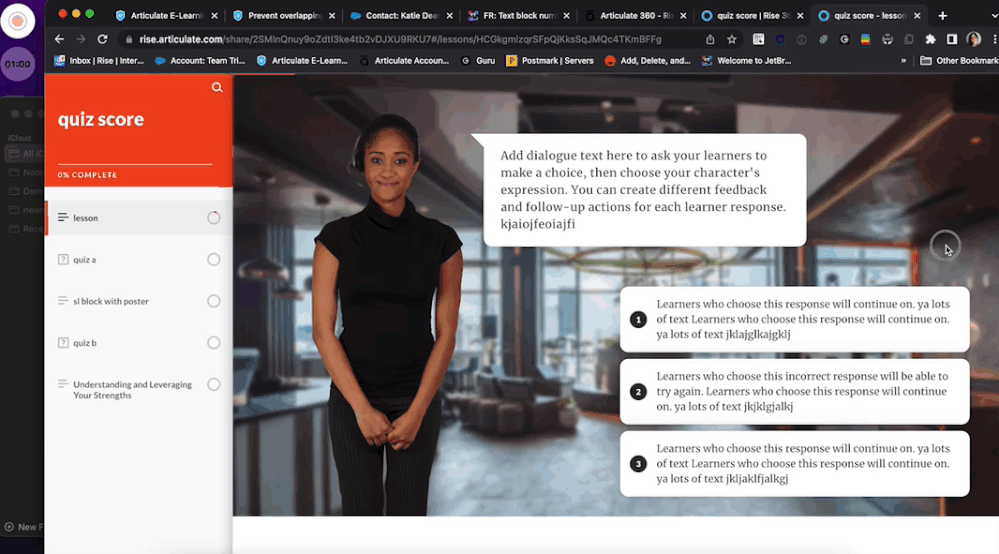
Task: Open the paperclip-style link extension icon
Action: [x=823, y=39]
